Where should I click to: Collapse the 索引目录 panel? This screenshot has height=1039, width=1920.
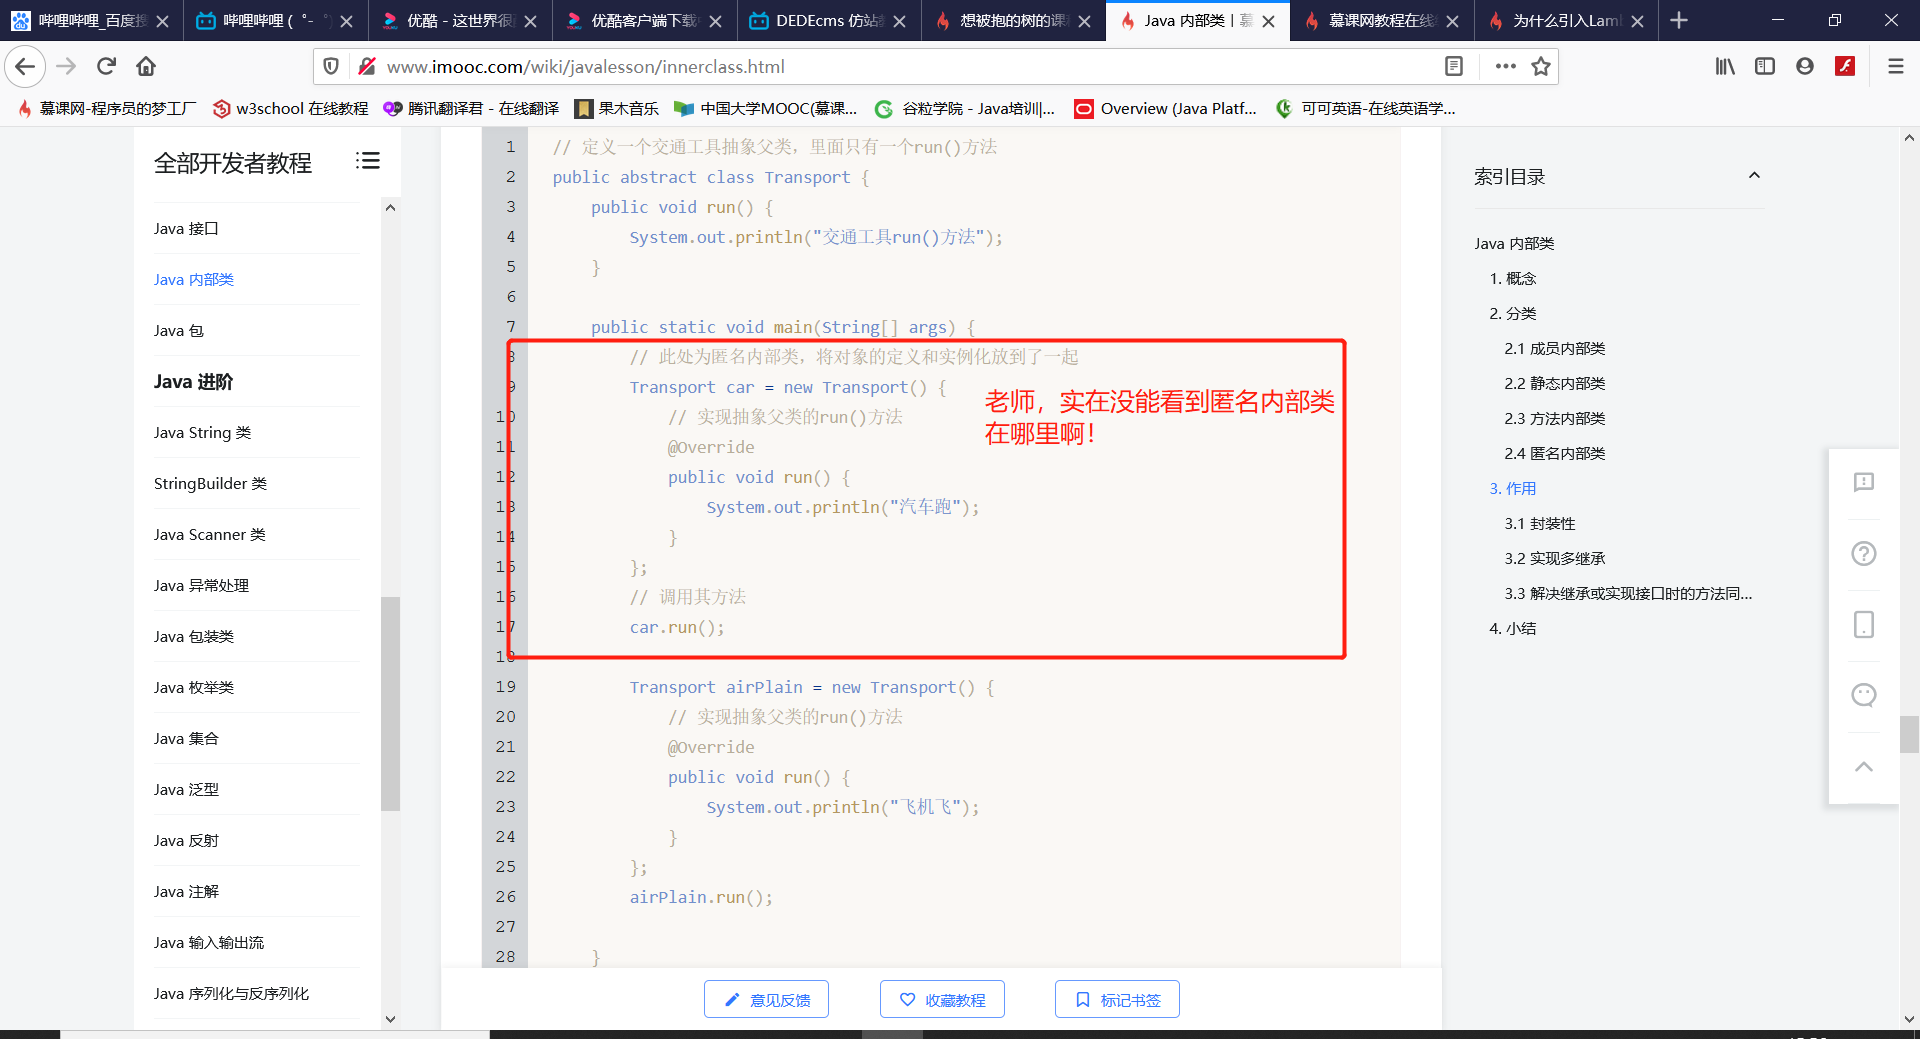(1754, 176)
